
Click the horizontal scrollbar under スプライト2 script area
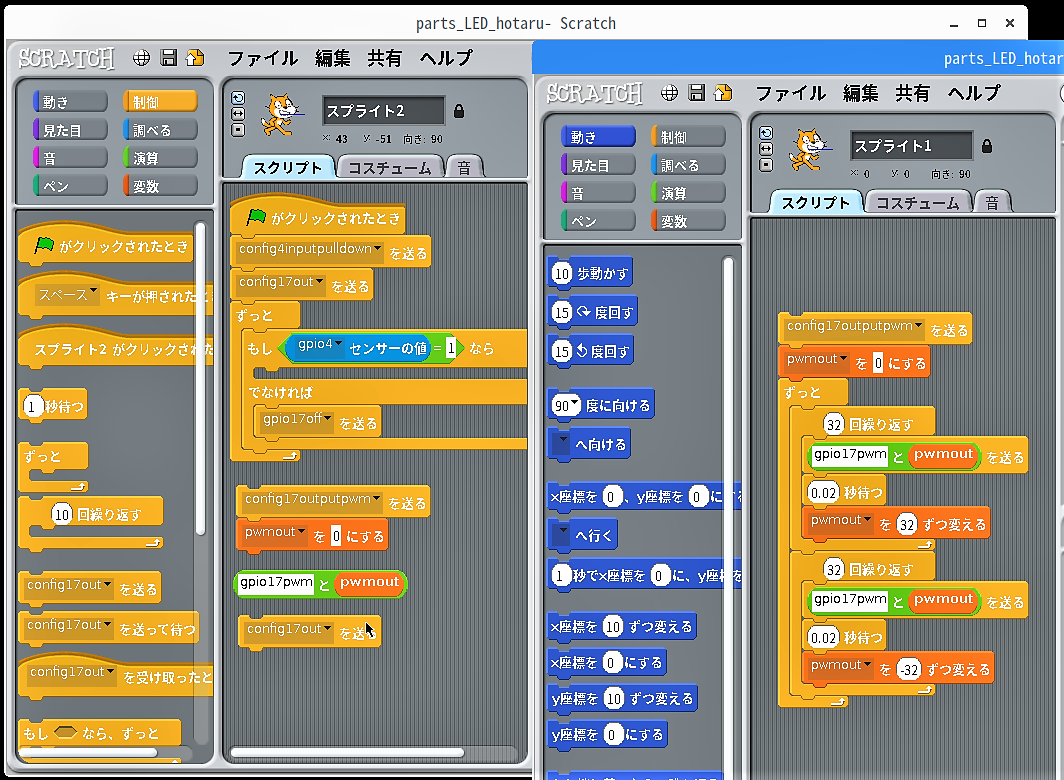click(x=347, y=752)
